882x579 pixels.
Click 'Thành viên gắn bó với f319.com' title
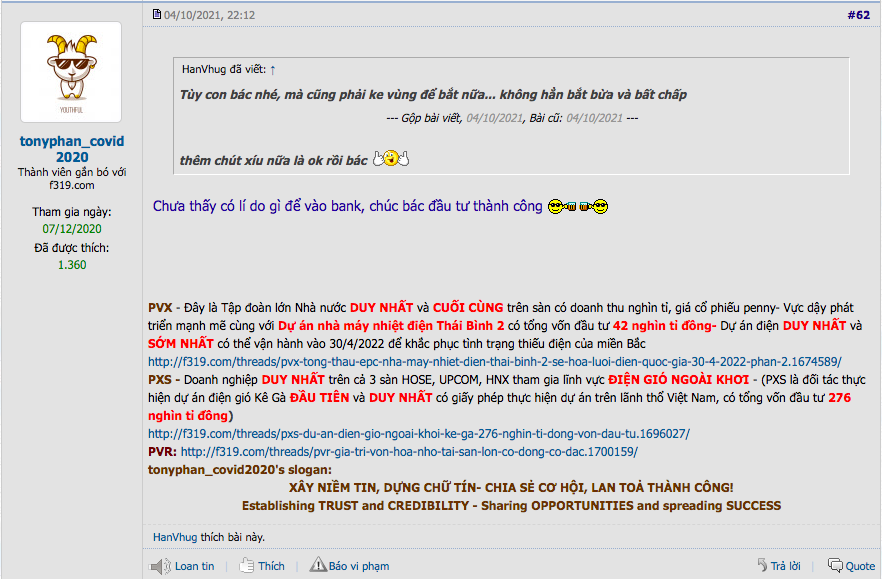point(72,179)
